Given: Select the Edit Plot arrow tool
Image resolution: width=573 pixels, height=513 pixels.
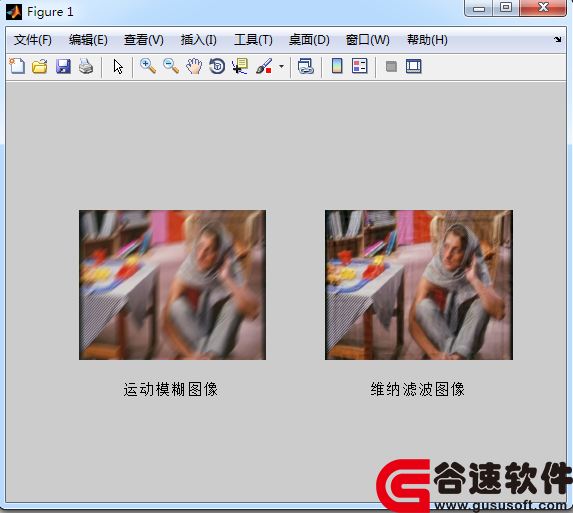Looking at the screenshot, I should [118, 67].
